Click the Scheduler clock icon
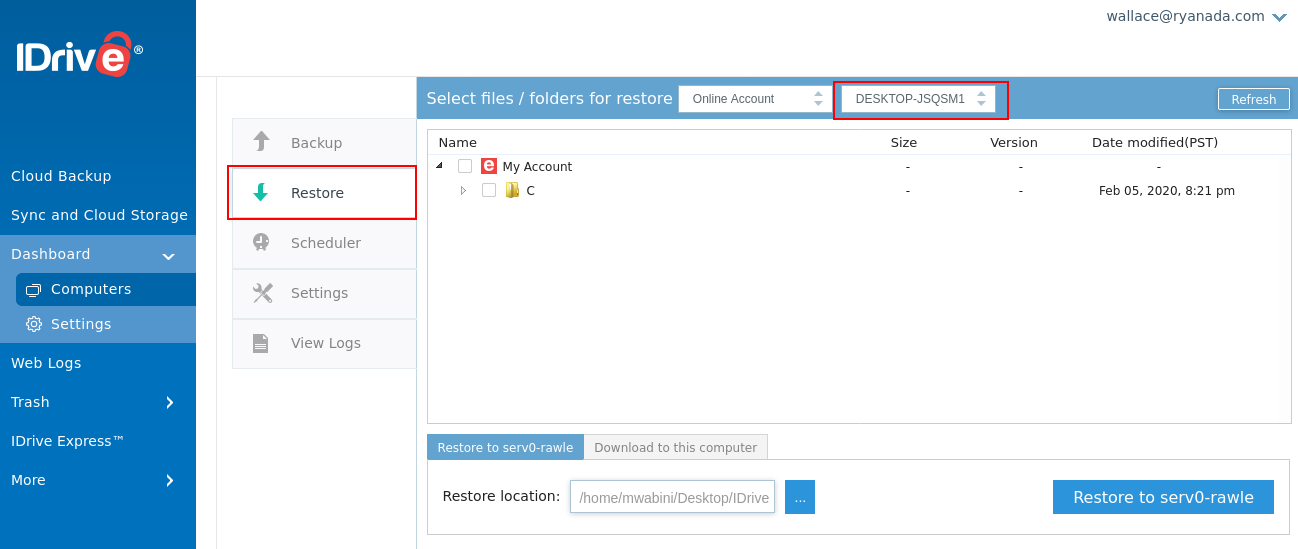The width and height of the screenshot is (1298, 549). tap(262, 242)
